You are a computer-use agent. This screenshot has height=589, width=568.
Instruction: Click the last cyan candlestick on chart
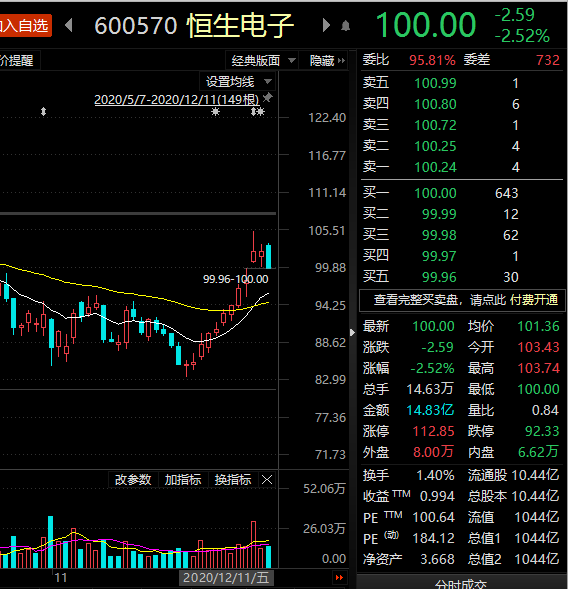(x=269, y=256)
